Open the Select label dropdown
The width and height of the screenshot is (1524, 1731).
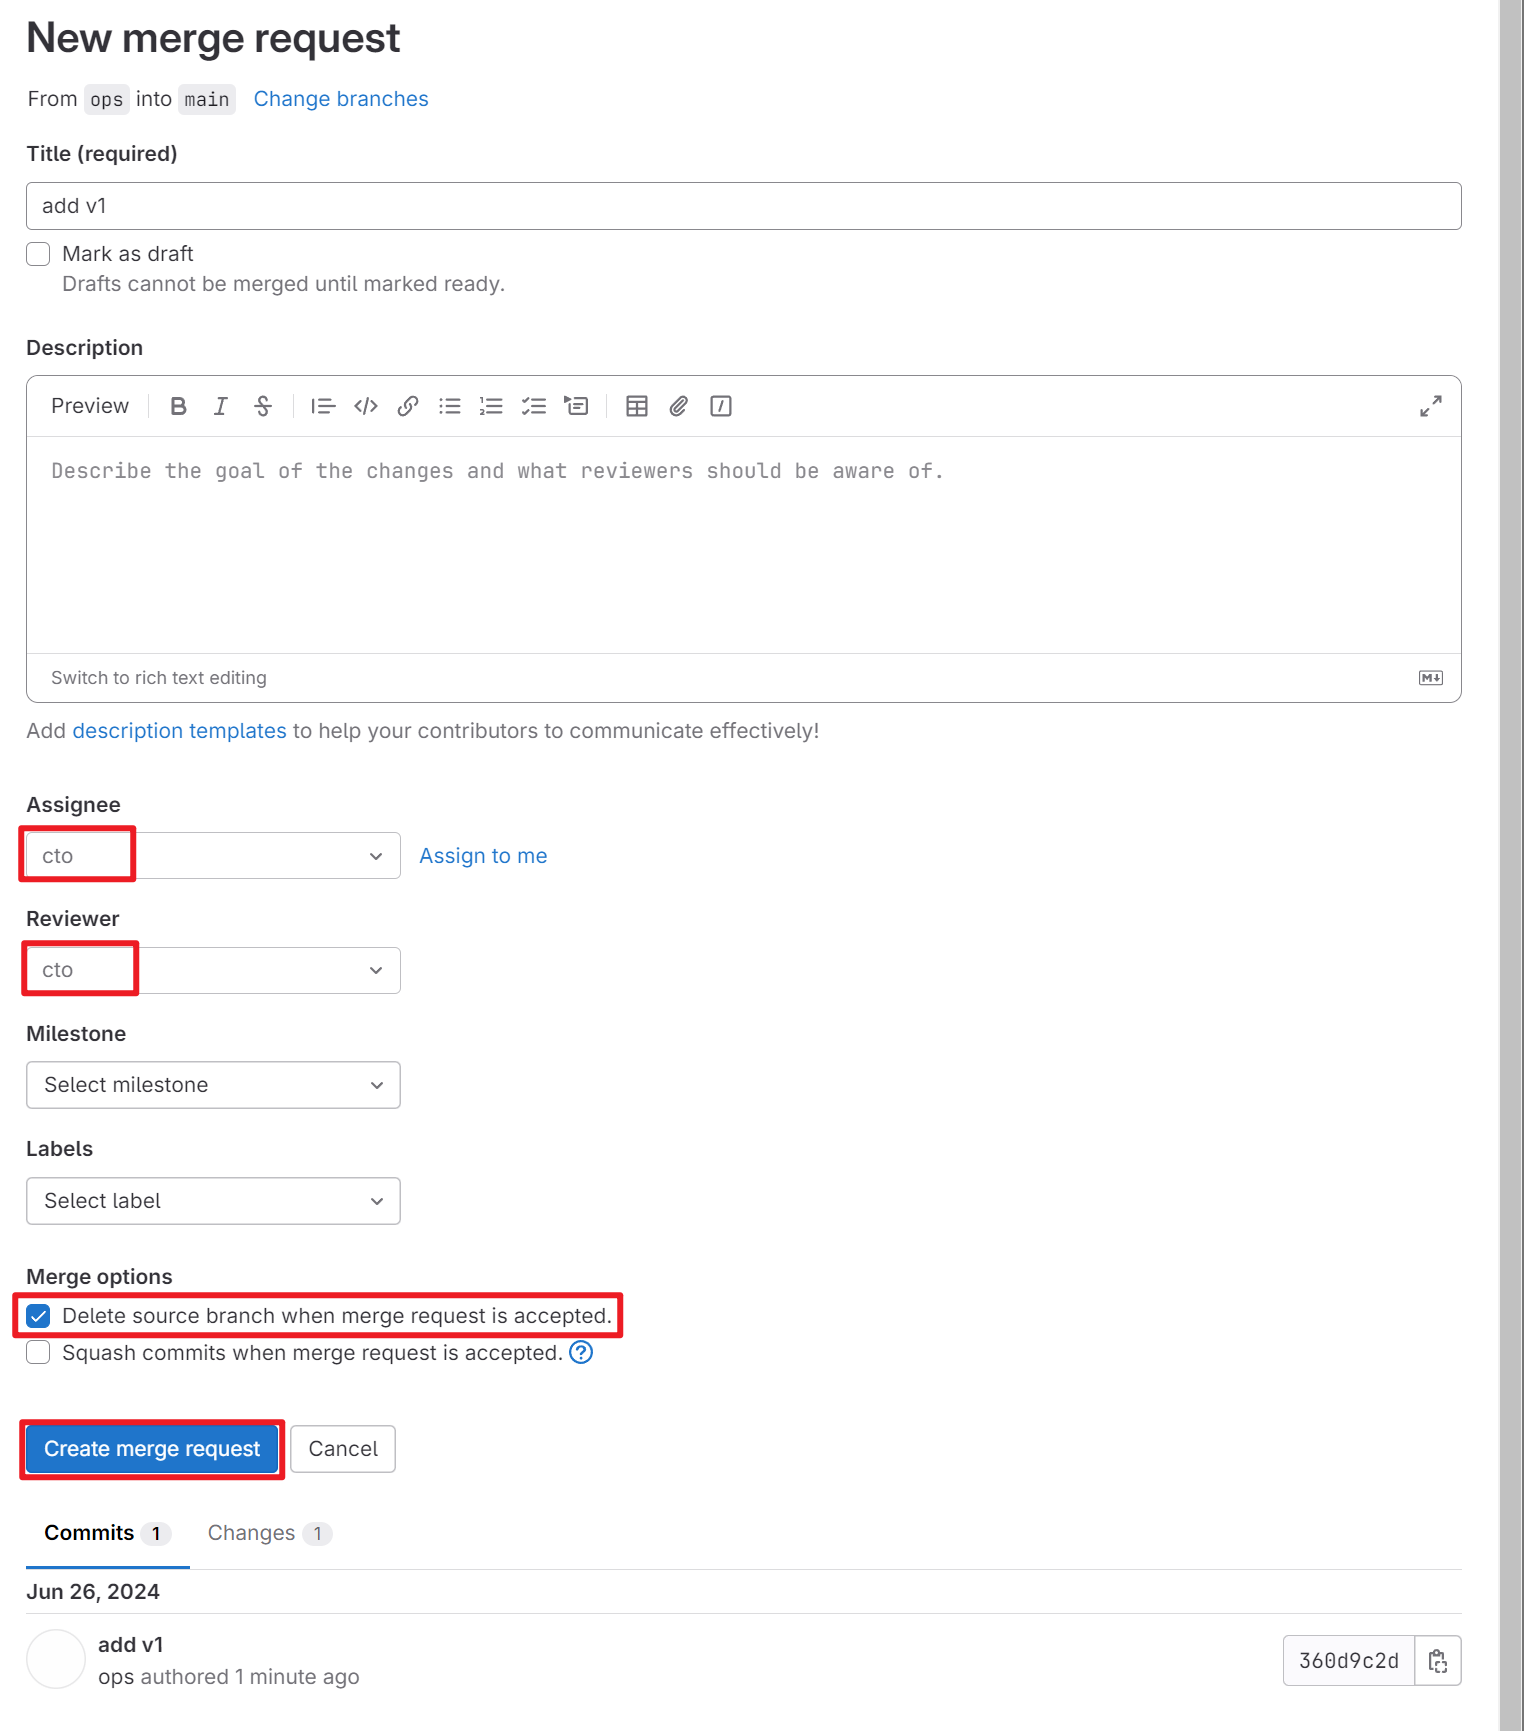(x=213, y=1201)
